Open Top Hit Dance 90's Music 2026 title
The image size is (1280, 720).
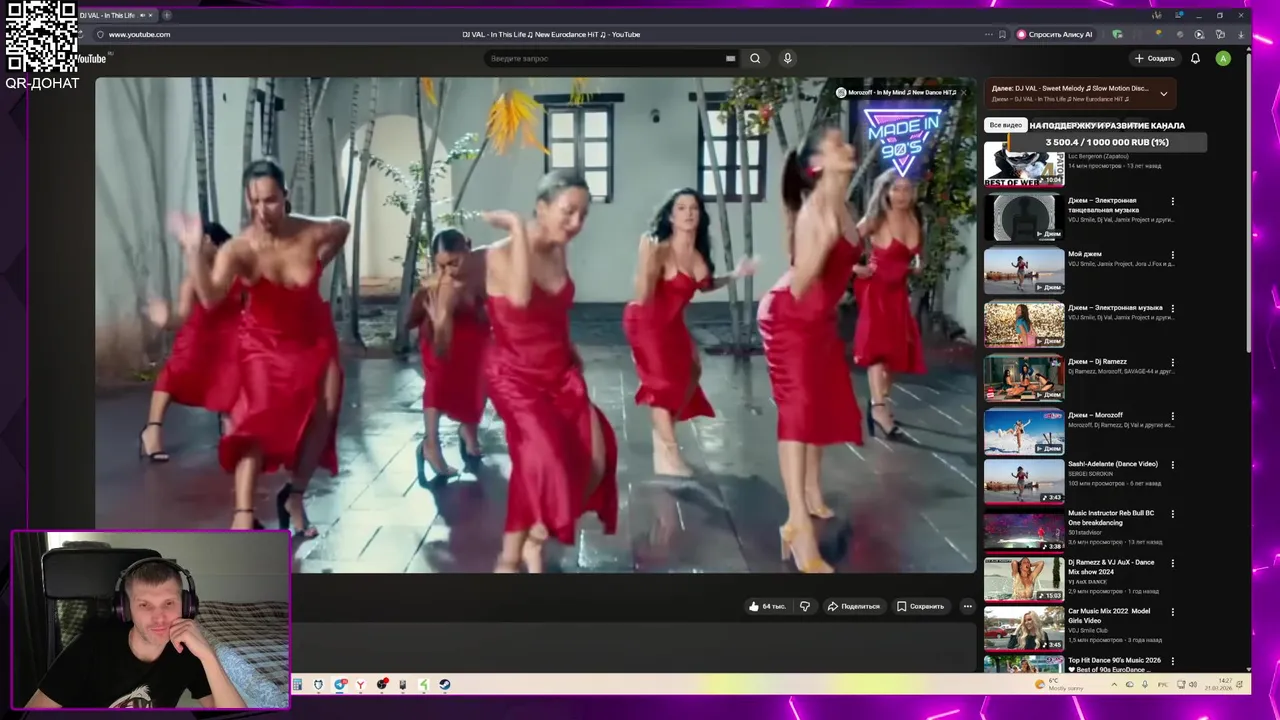(x=1114, y=665)
